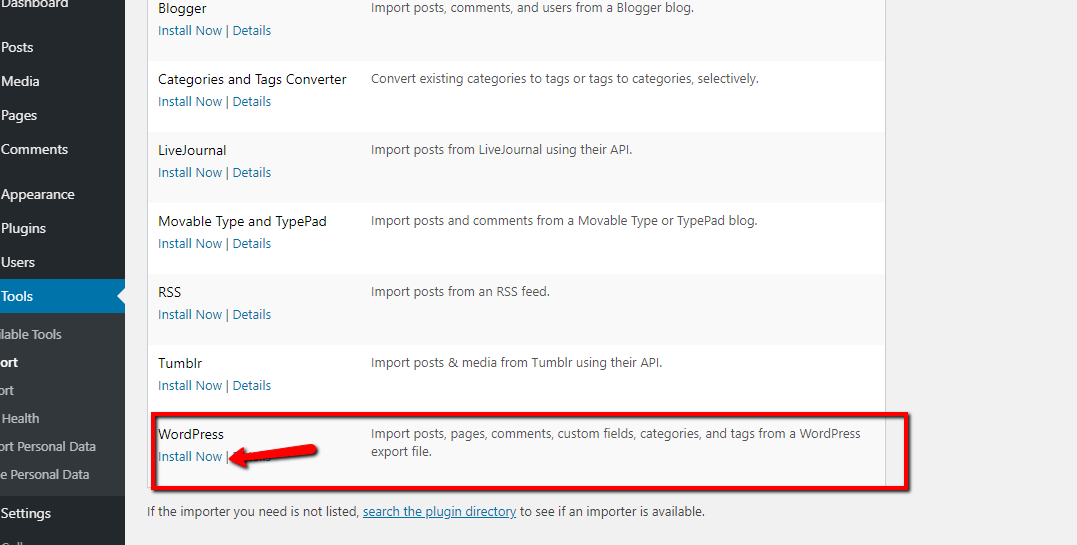
Task: Click description 'Import posts from an RSS feed.'
Action: click(460, 291)
